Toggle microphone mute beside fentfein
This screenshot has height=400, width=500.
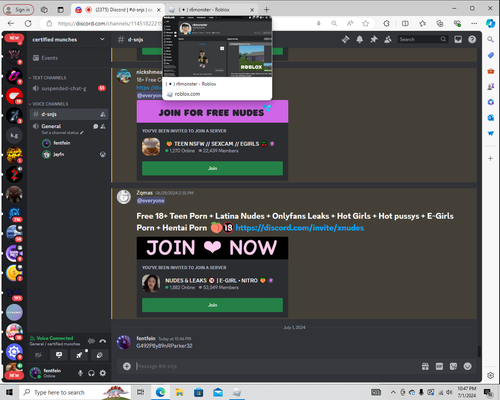click(80, 373)
